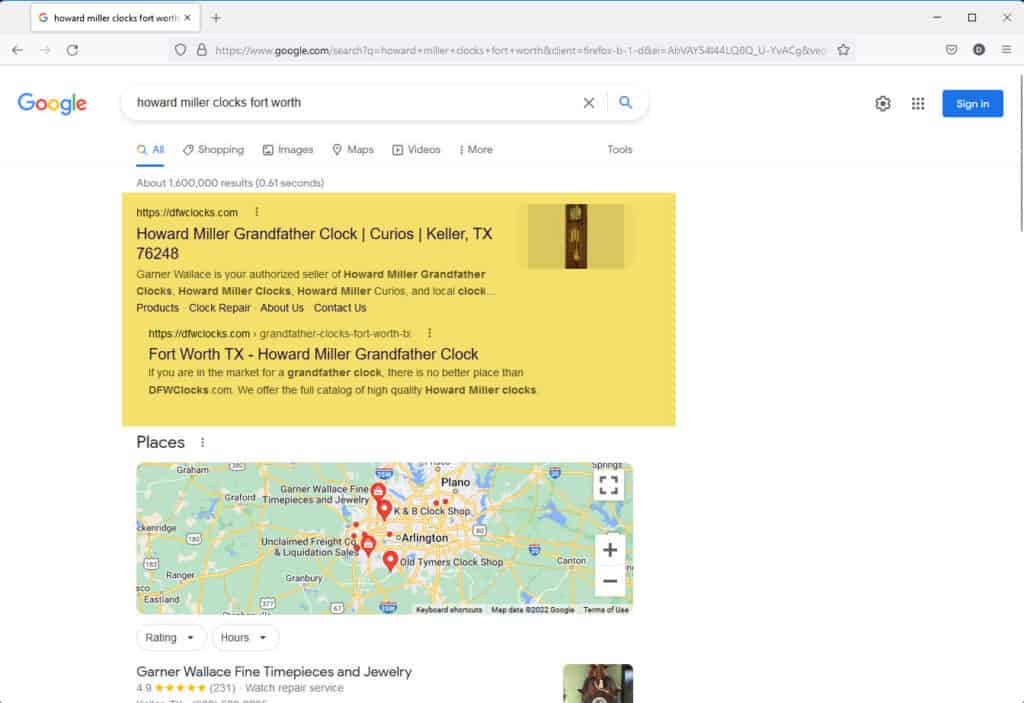Open the Firefox account icon
The height and width of the screenshot is (703, 1024).
[x=978, y=50]
